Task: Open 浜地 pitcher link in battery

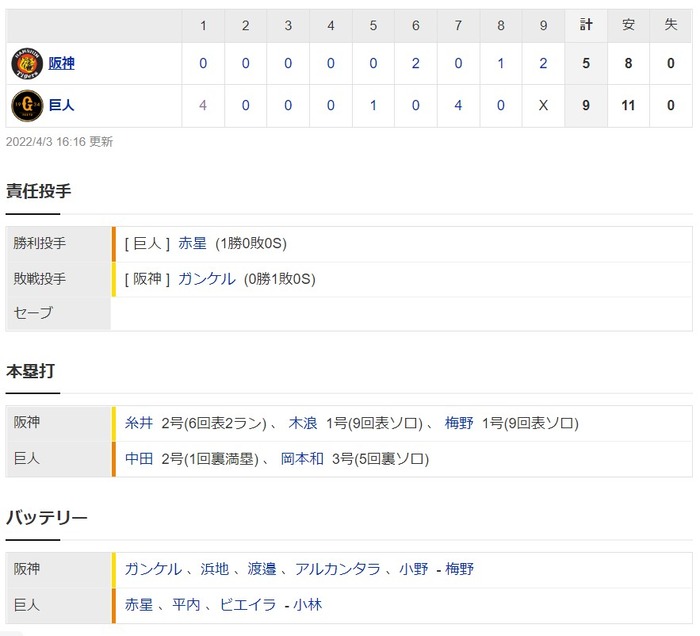Action: [215, 569]
